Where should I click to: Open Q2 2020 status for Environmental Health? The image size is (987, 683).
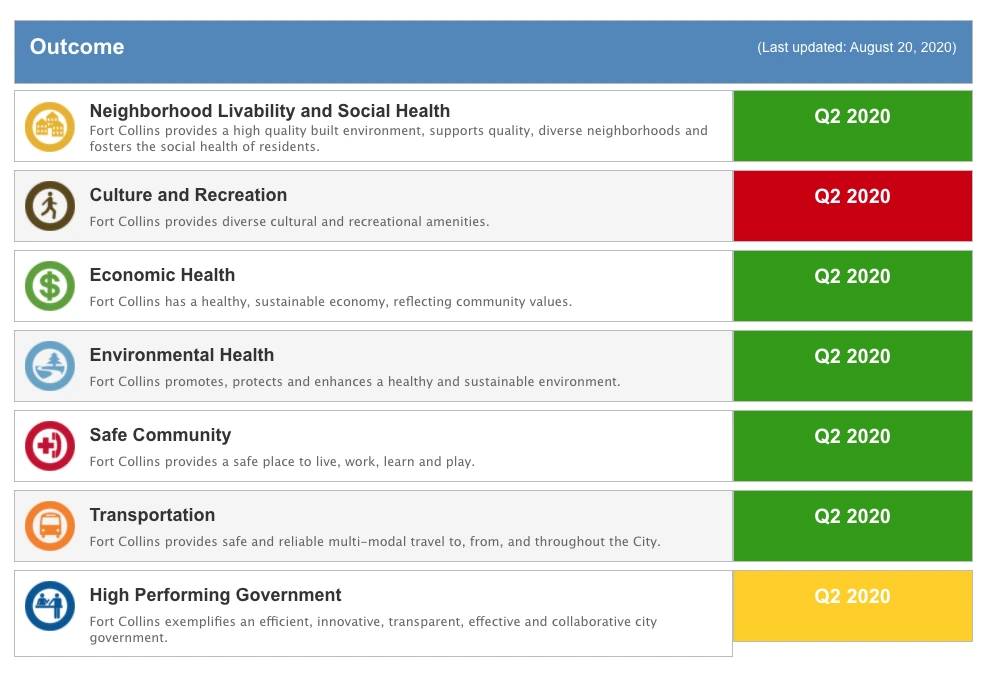coord(852,356)
